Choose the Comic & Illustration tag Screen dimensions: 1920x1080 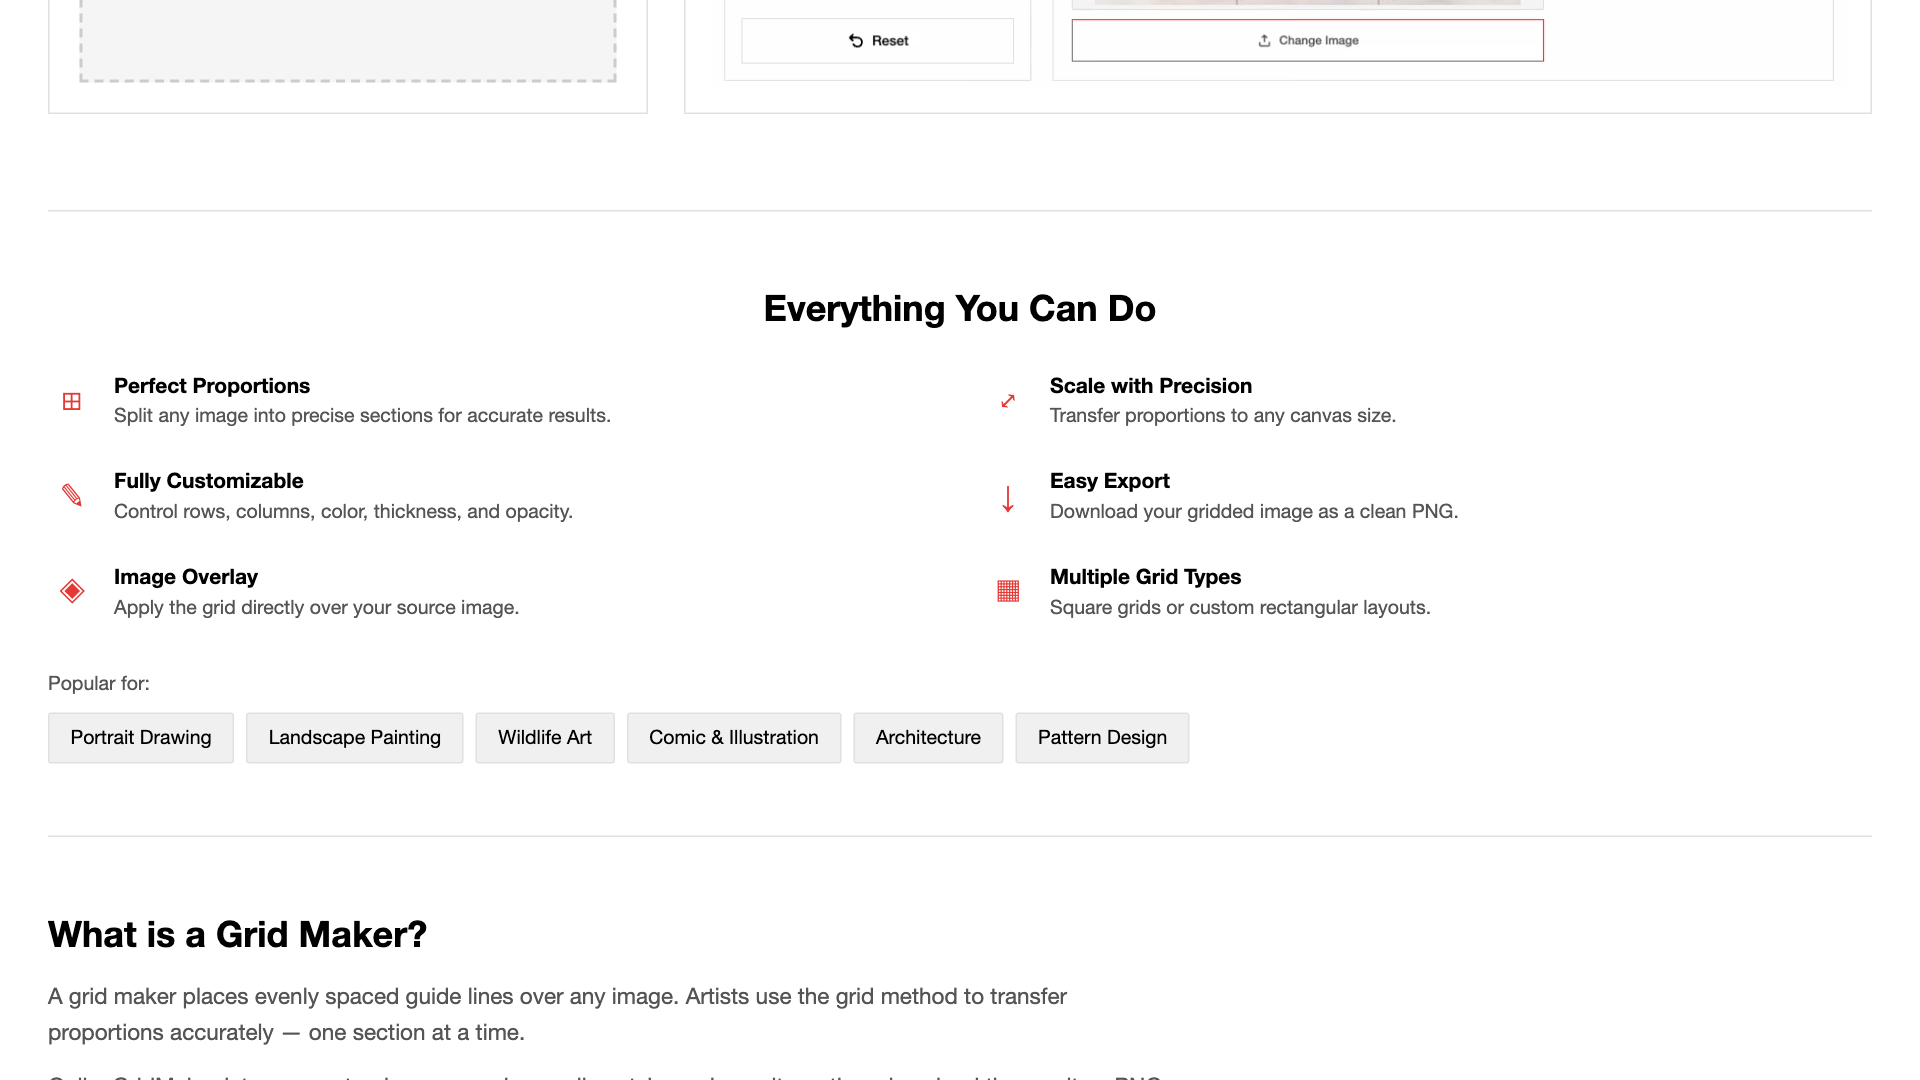coord(734,738)
